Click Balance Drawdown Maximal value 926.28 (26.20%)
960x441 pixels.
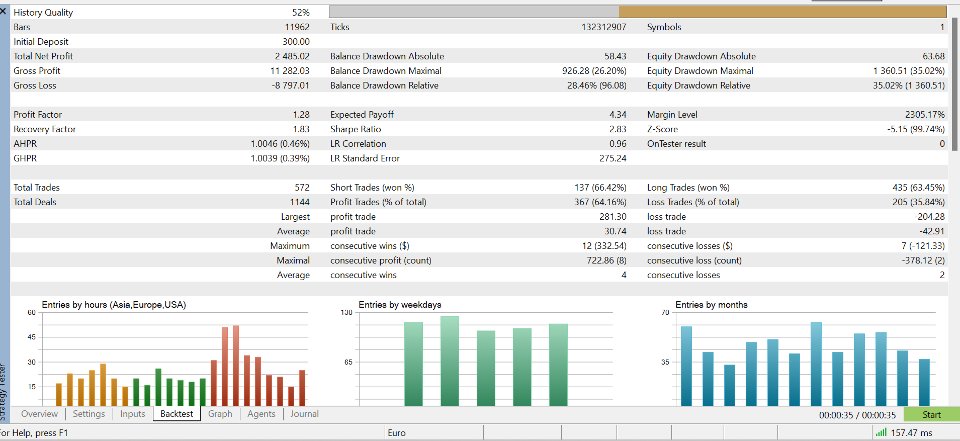(x=594, y=71)
